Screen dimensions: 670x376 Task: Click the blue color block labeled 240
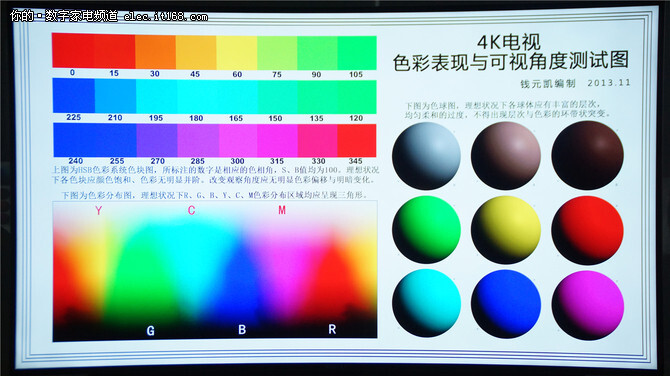click(x=74, y=140)
